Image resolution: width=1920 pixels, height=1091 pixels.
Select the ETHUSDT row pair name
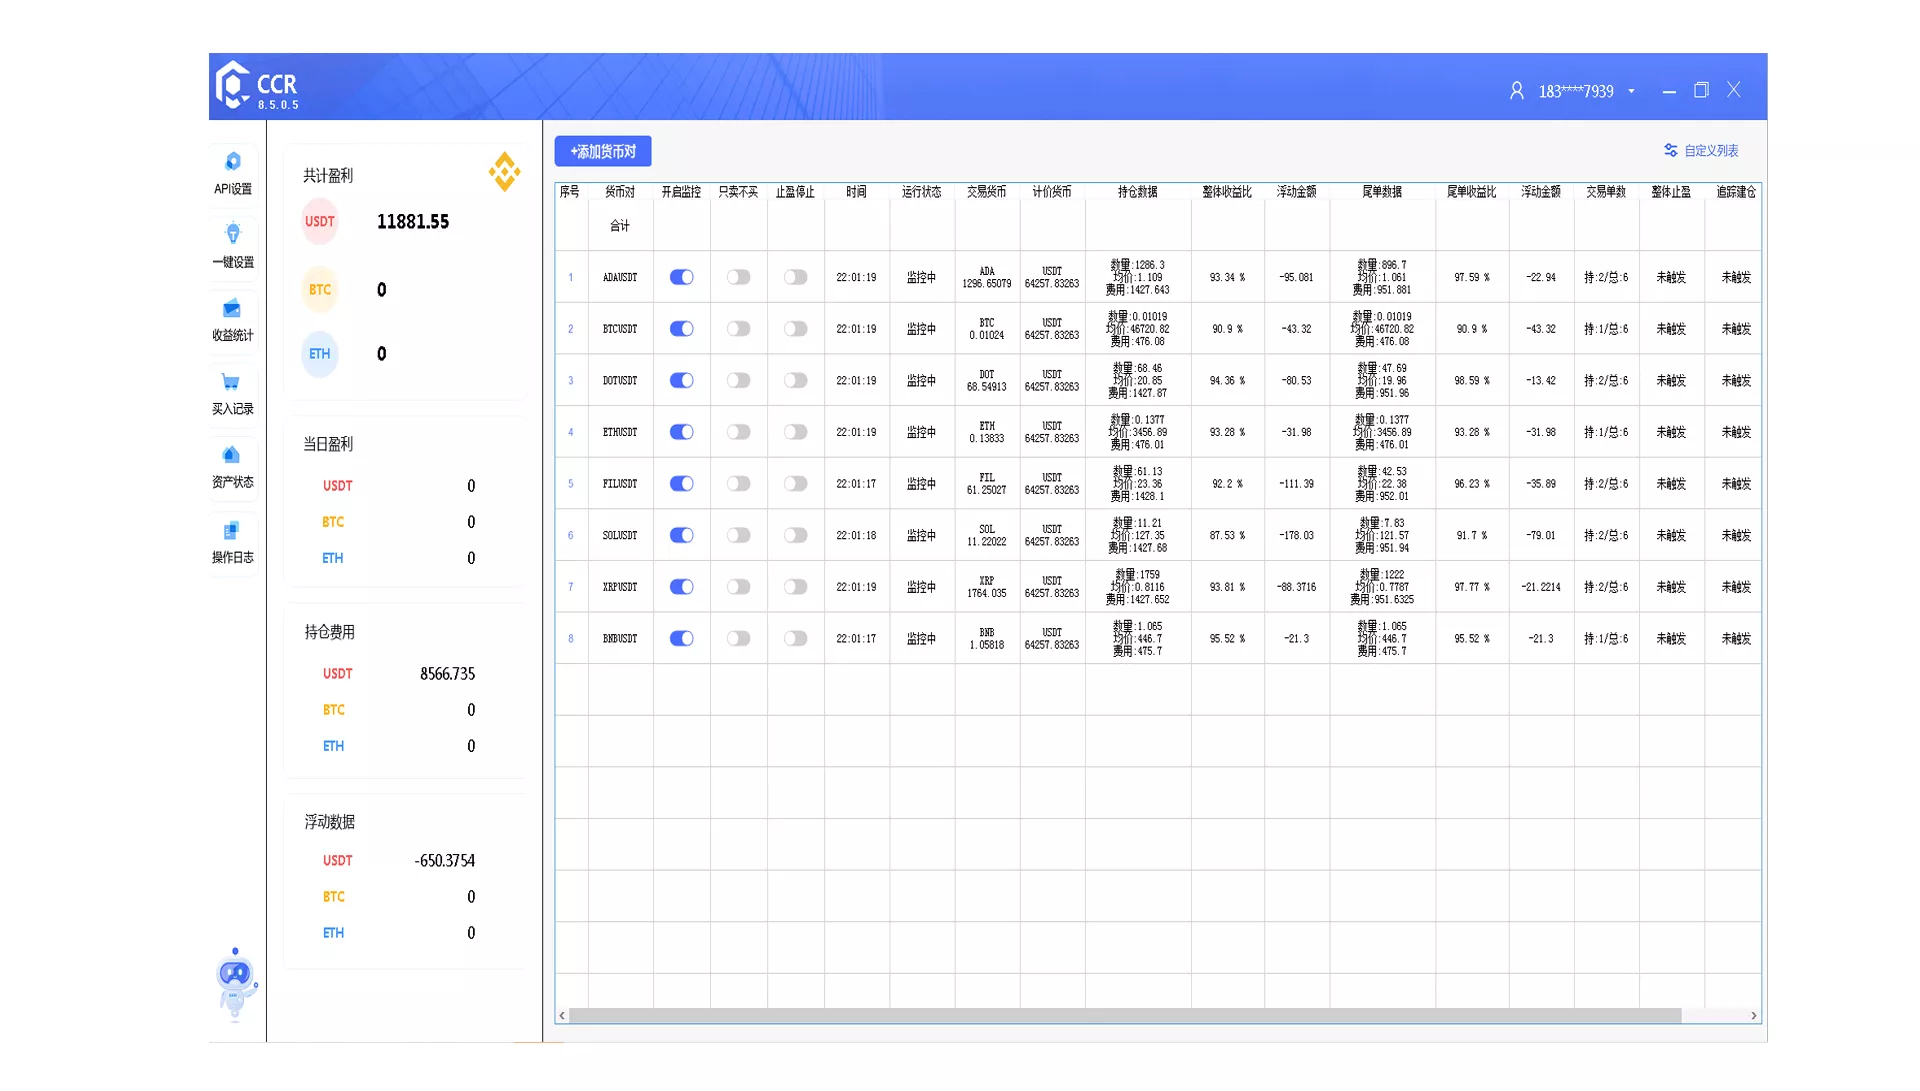click(619, 433)
